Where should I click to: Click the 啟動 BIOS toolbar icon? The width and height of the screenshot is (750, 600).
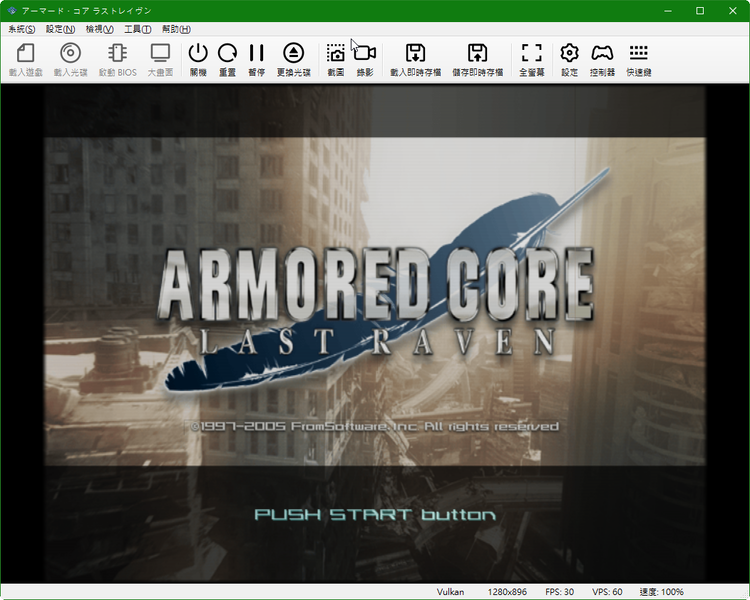(118, 59)
